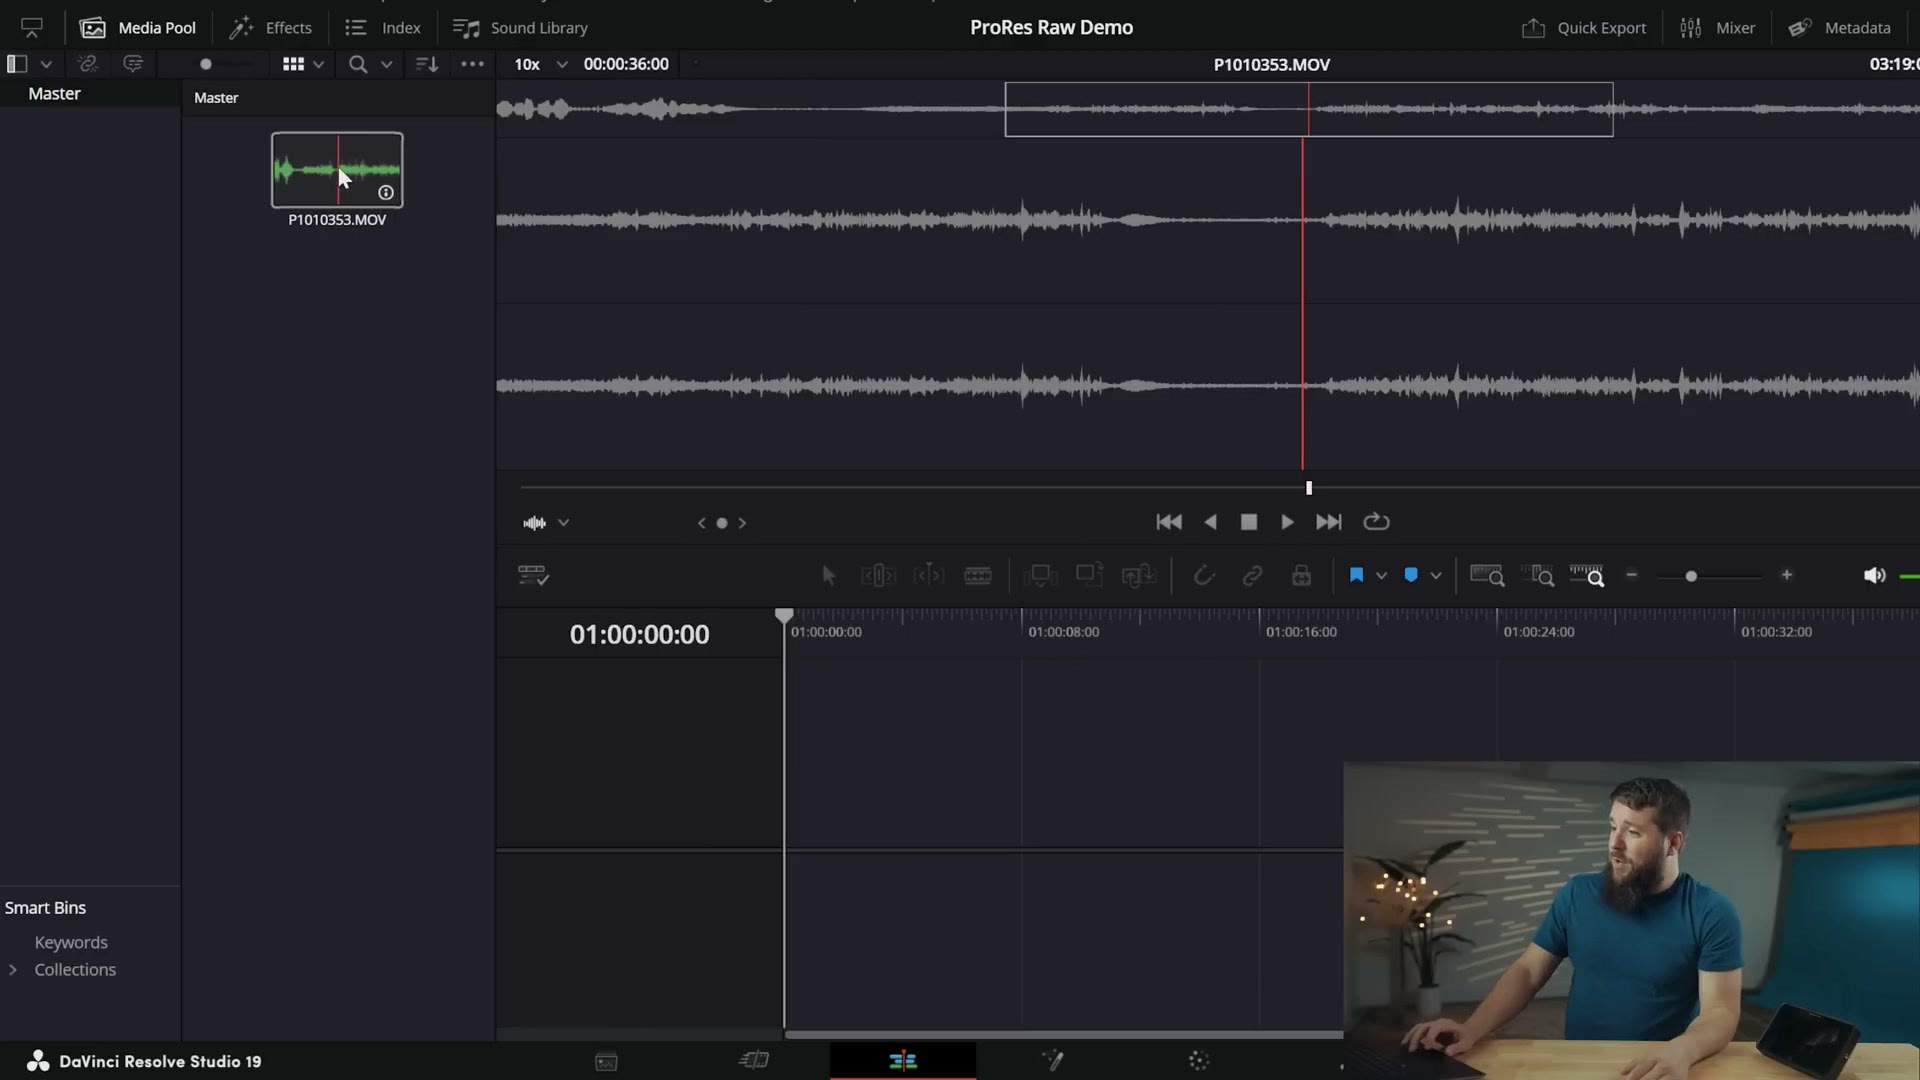
Task: Switch to the Media page icon
Action: (x=607, y=1061)
